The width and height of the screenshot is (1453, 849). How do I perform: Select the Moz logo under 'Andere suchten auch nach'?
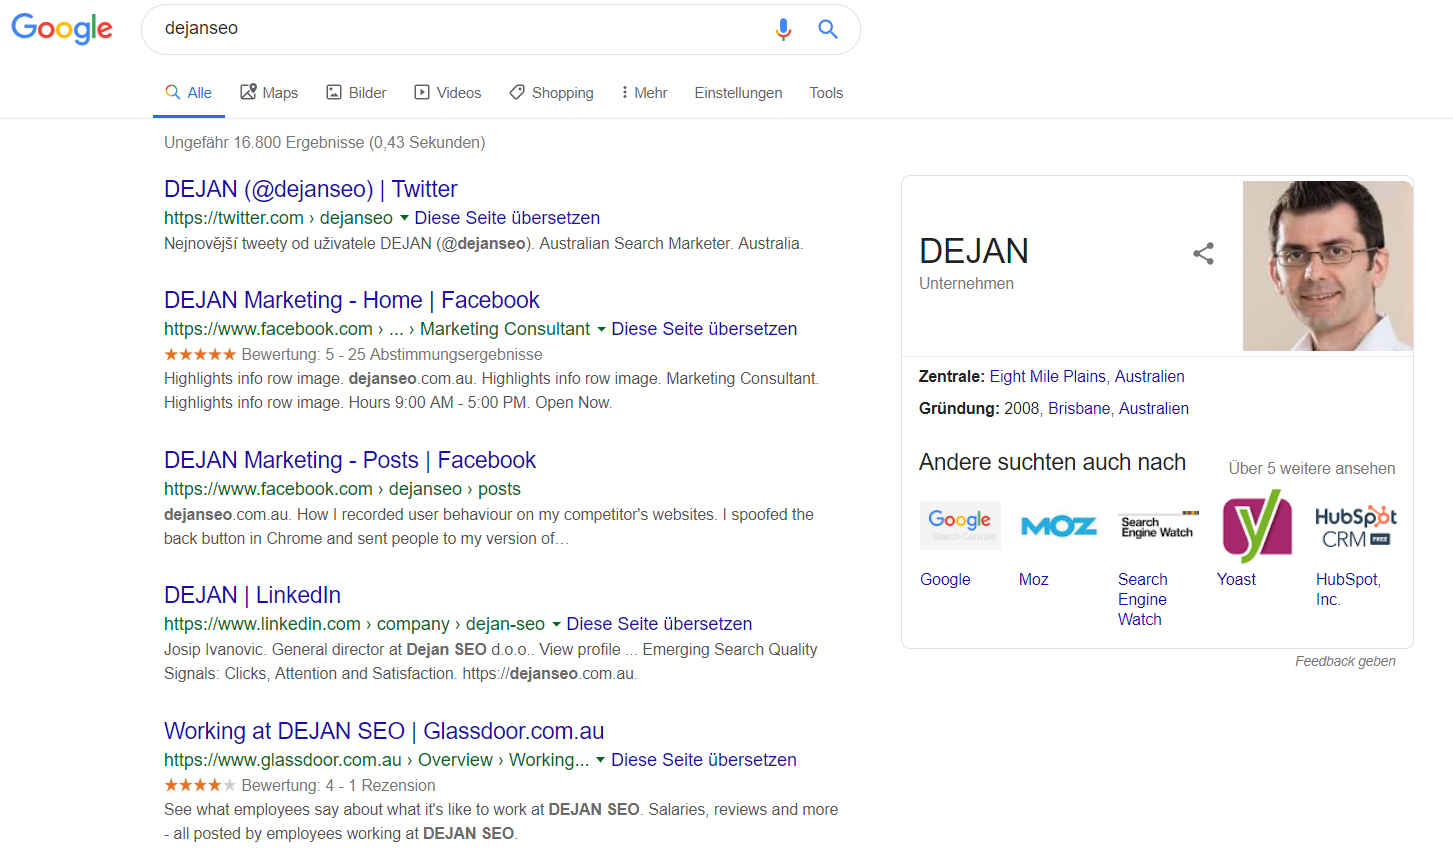click(x=1058, y=524)
